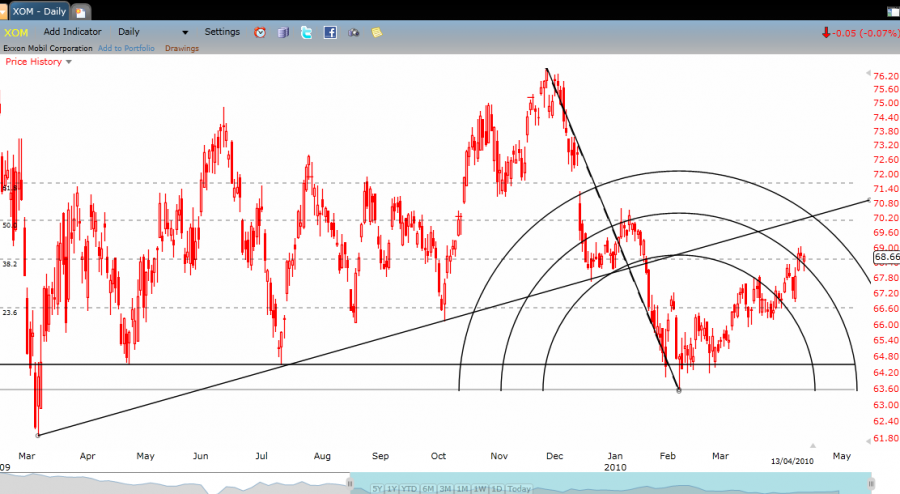Click 2010 year label on axis
Screen dimensions: 900x494
click(x=615, y=467)
